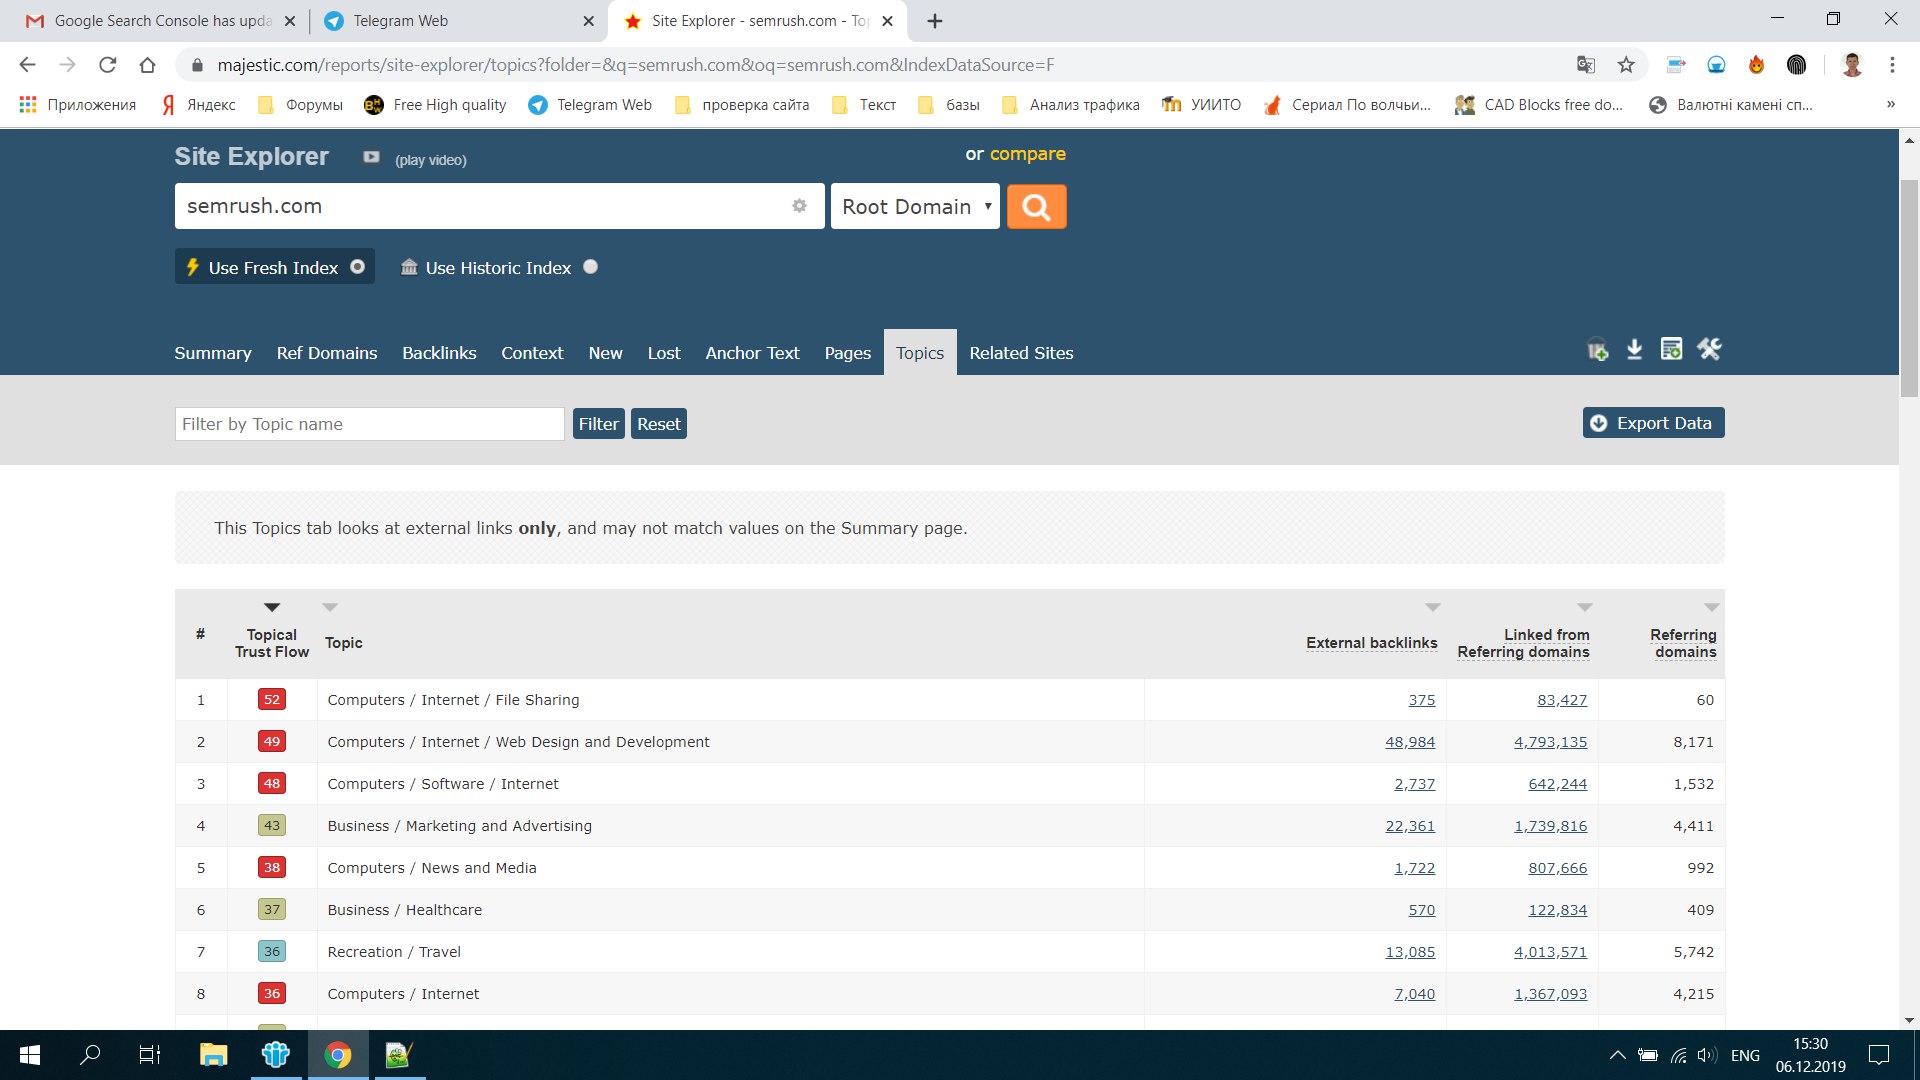Click the page vertical scrollbar thumb
Screen dimensions: 1920x1080
coord(1909,290)
